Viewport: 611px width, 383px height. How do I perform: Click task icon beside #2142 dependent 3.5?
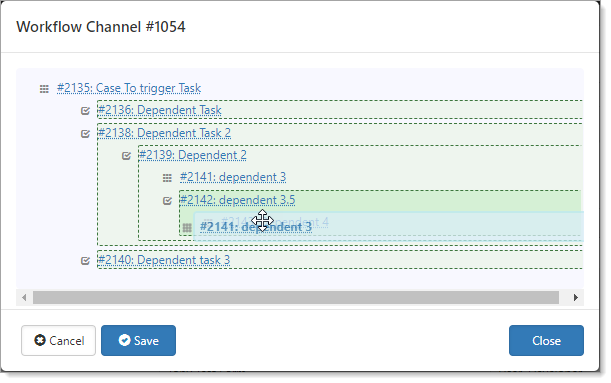167,201
